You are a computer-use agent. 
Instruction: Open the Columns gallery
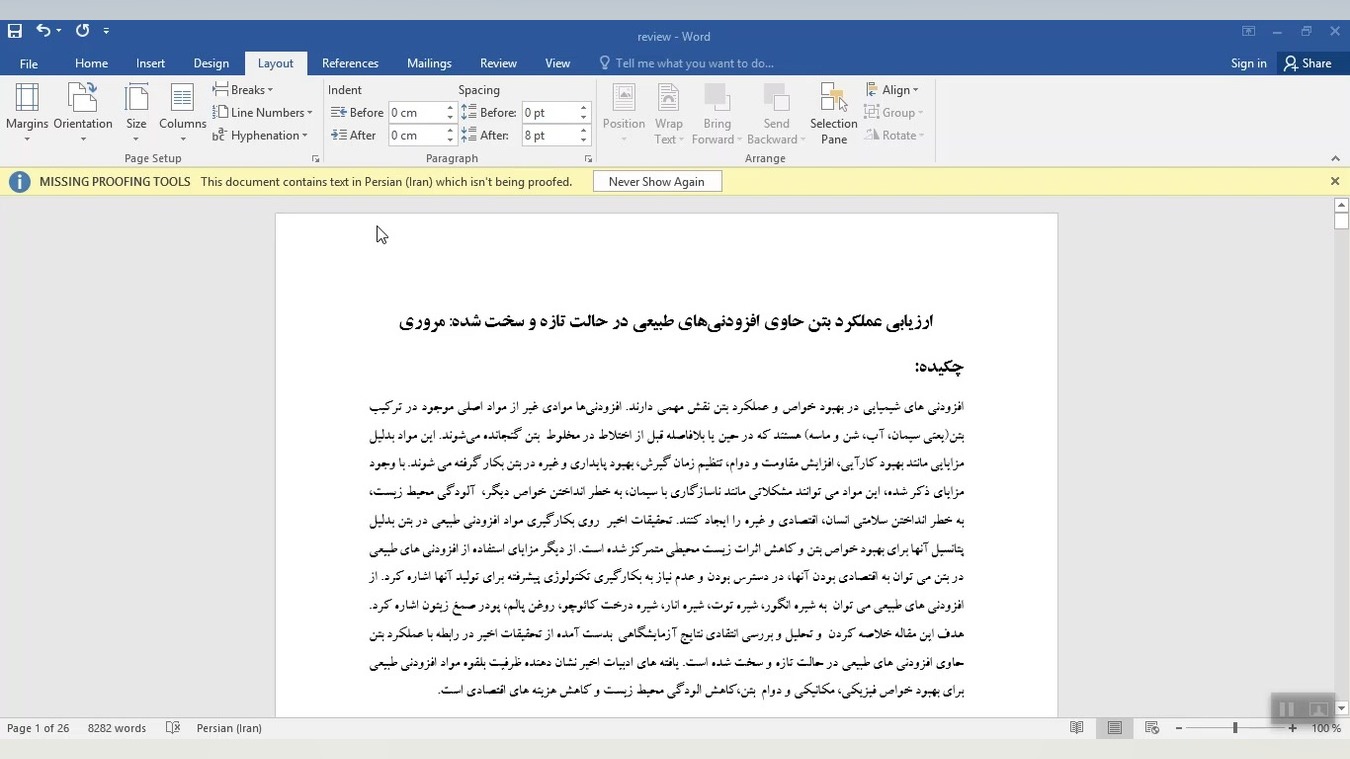(182, 113)
